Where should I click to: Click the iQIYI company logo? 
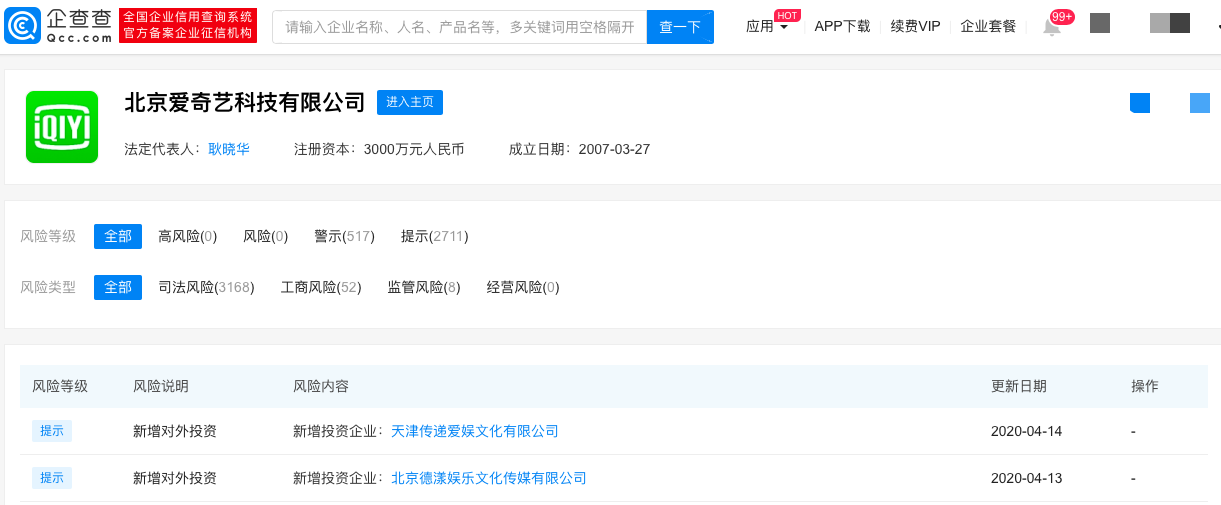click(x=62, y=127)
